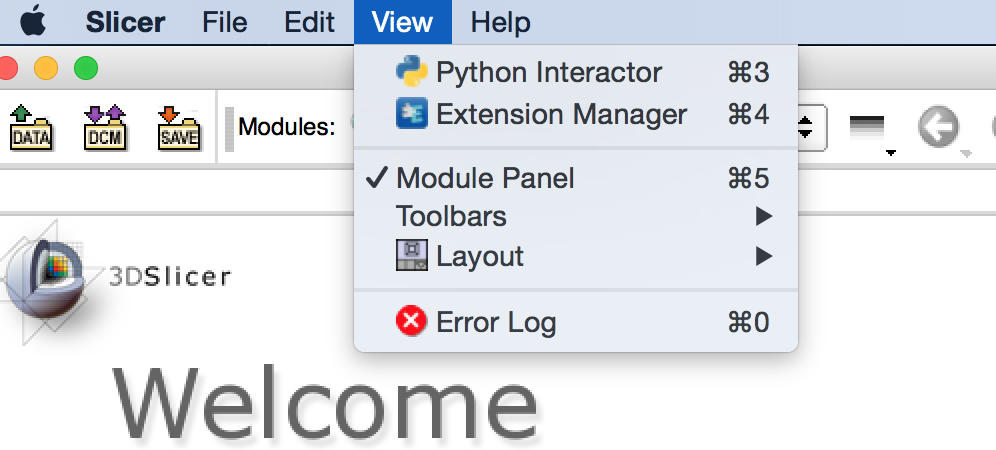The width and height of the screenshot is (996, 450).
Task: Toggle the Module Panel checkmark
Action: click(x=376, y=179)
